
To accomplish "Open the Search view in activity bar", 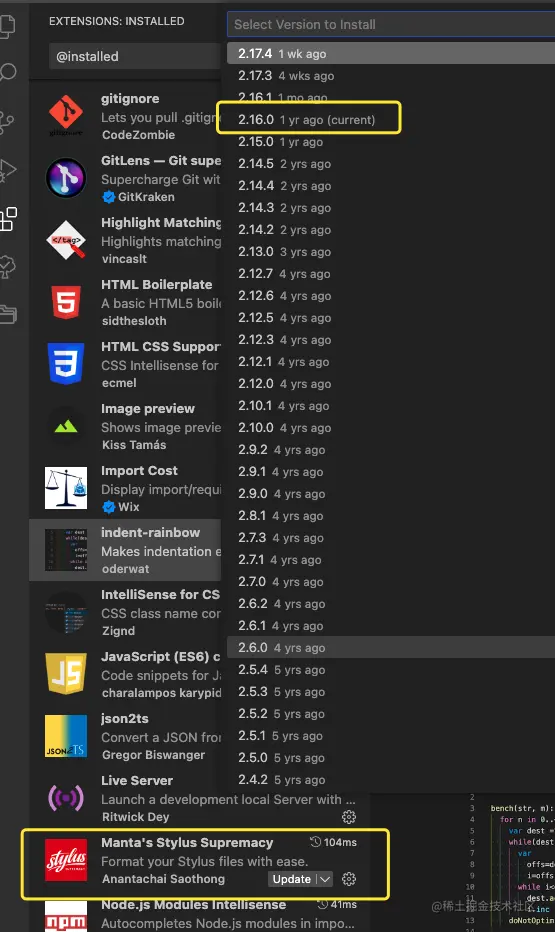I will [x=7, y=73].
